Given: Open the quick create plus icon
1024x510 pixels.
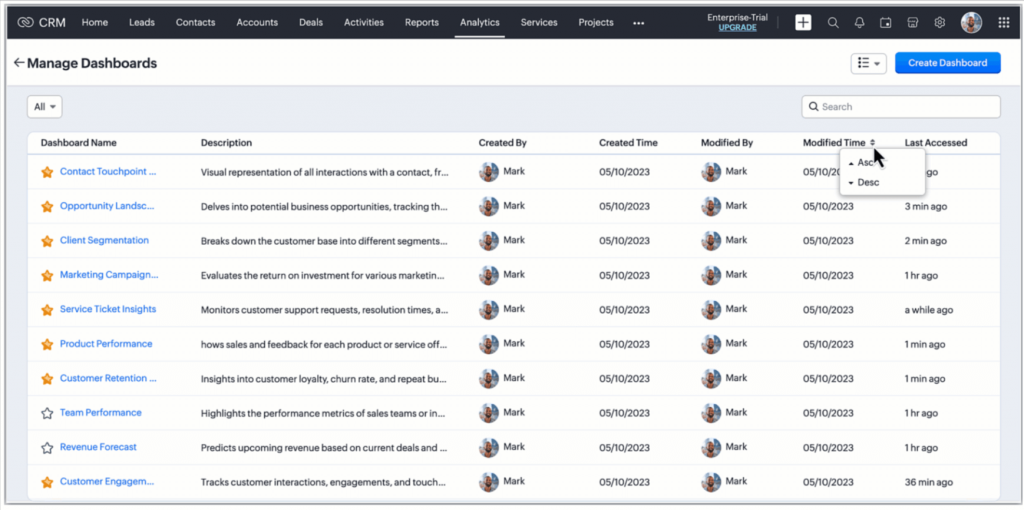Looking at the screenshot, I should 803,22.
